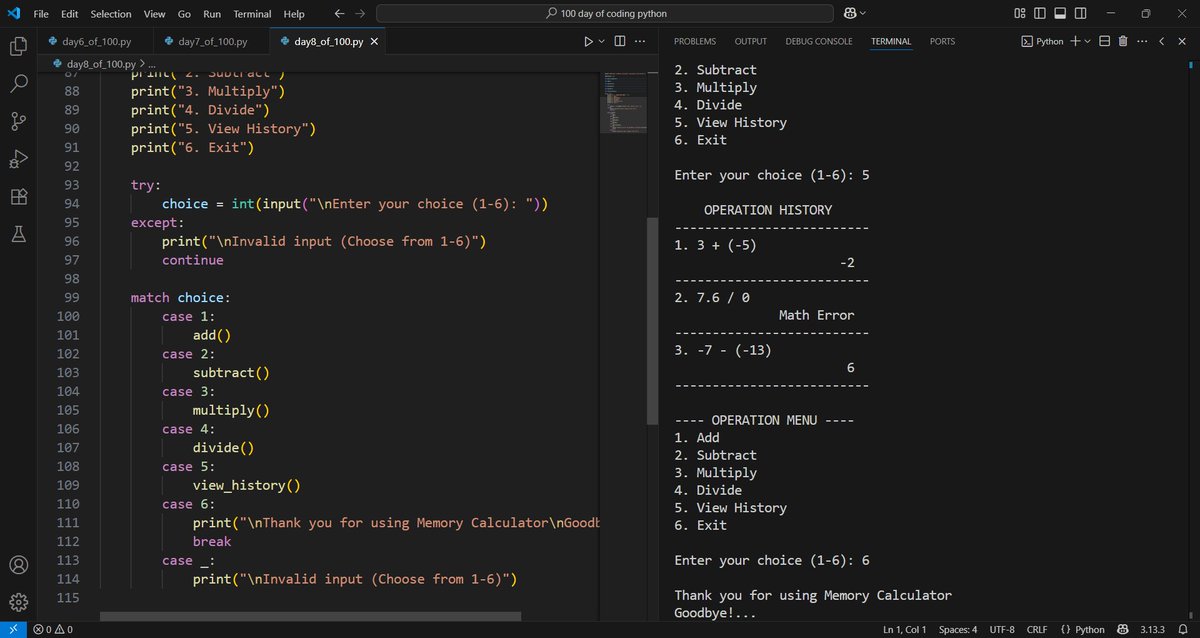Switch to the day7_of_100.py tab

(x=212, y=41)
